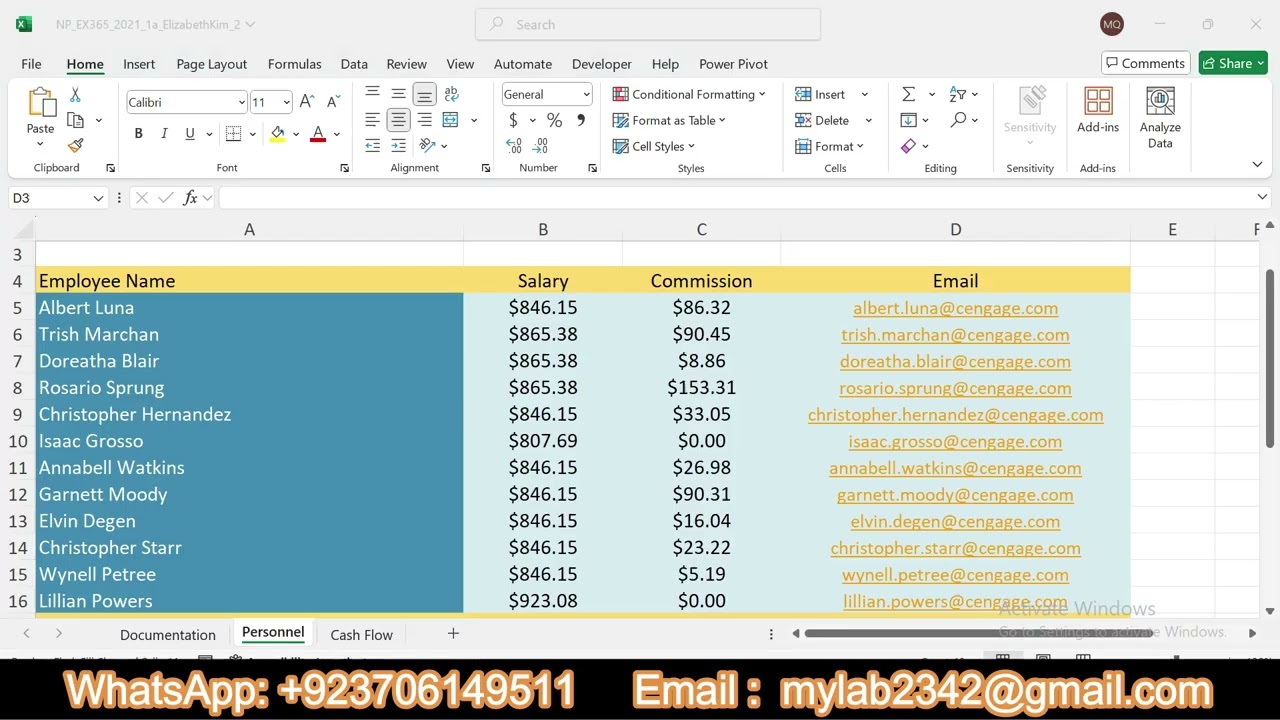Click the green Share button
The height and width of the screenshot is (720, 1280).
coord(1234,63)
